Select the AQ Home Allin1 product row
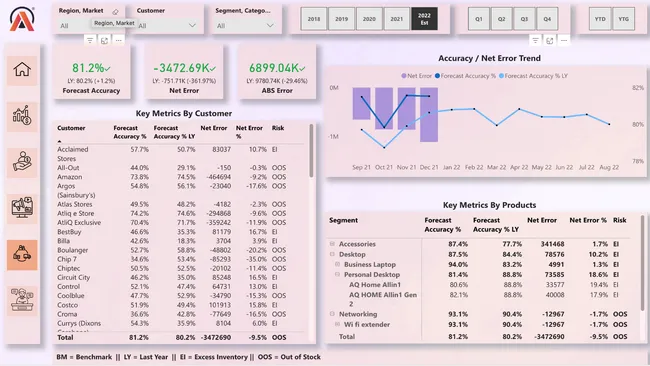 tap(479, 284)
